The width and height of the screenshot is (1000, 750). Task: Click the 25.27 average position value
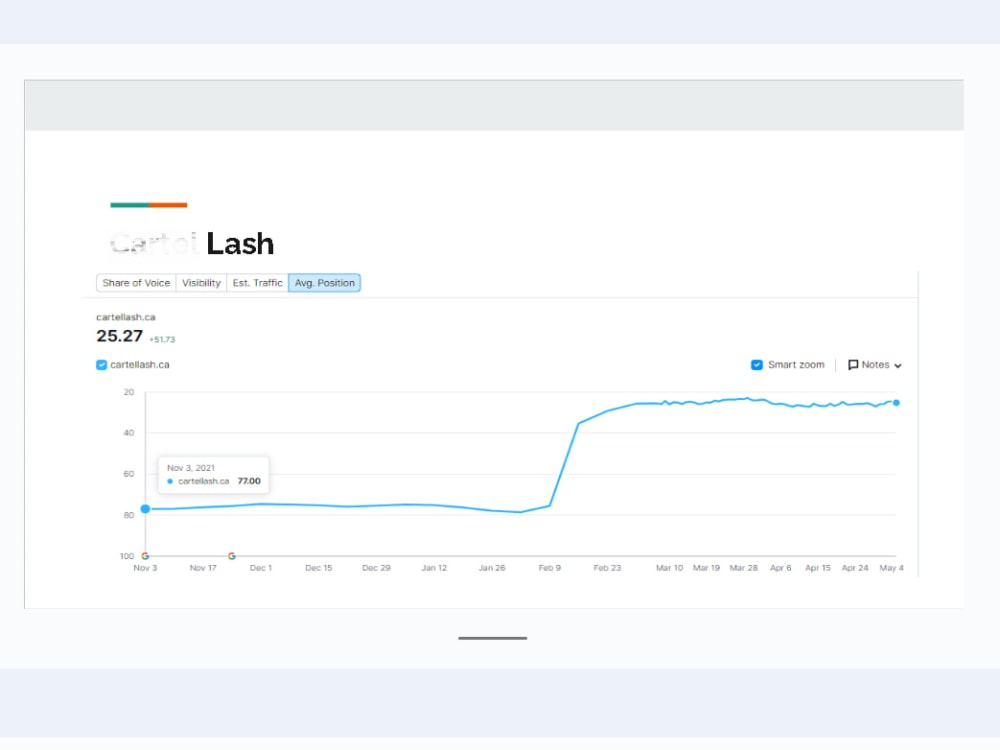pyautogui.click(x=119, y=335)
